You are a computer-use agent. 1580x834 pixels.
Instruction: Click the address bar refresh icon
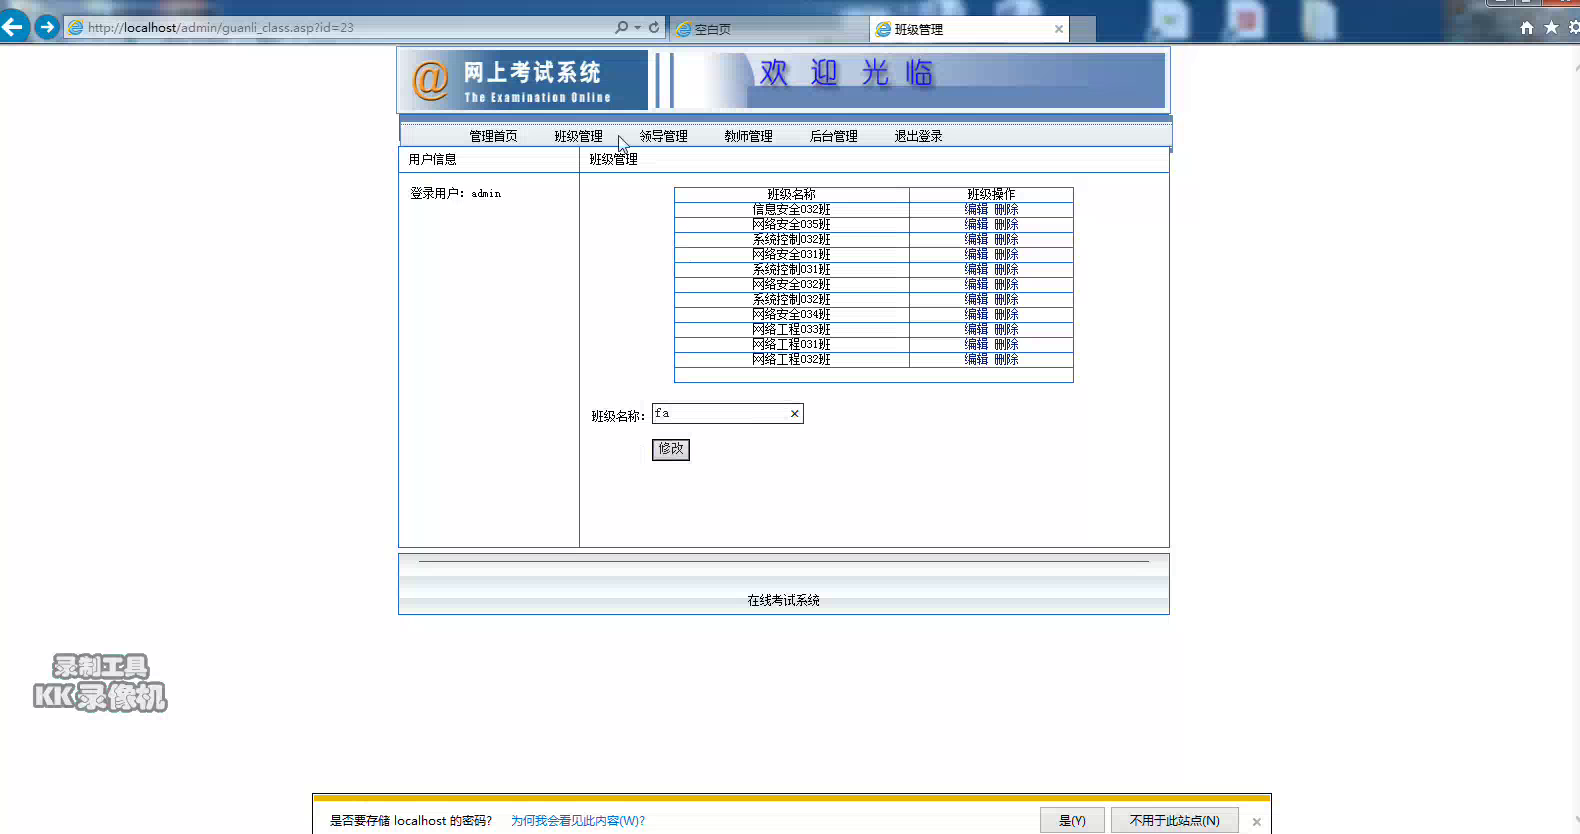pos(654,27)
